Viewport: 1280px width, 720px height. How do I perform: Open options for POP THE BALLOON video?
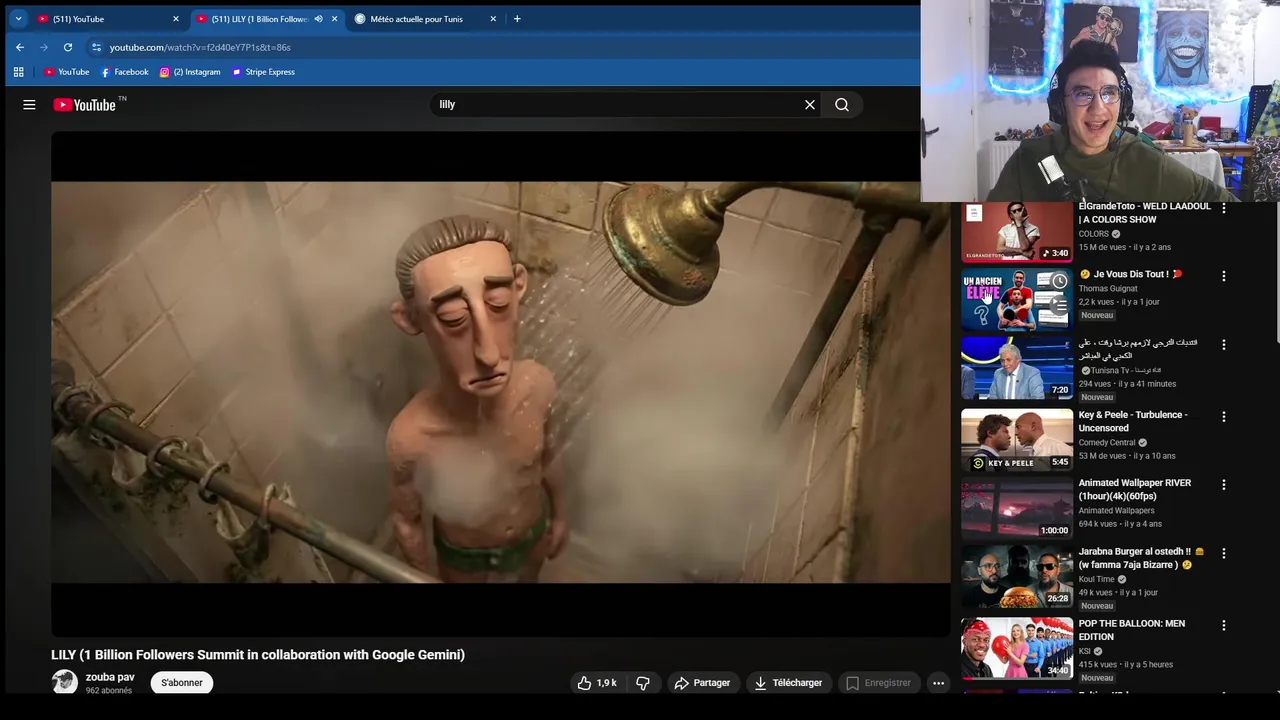click(1223, 625)
